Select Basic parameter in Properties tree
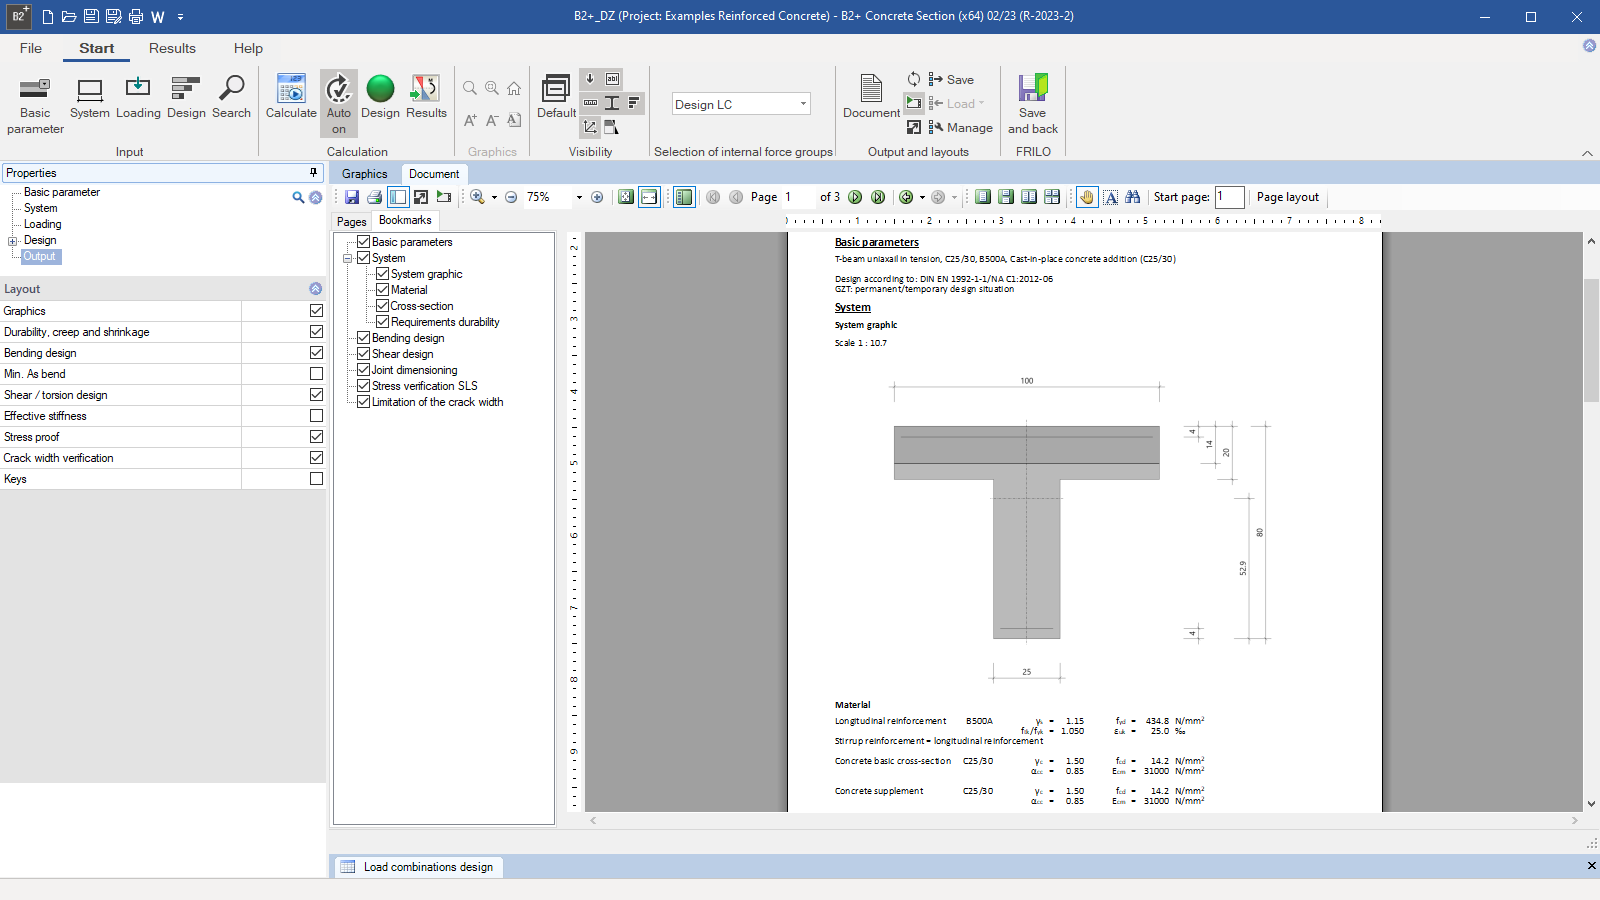The width and height of the screenshot is (1600, 900). click(x=62, y=192)
